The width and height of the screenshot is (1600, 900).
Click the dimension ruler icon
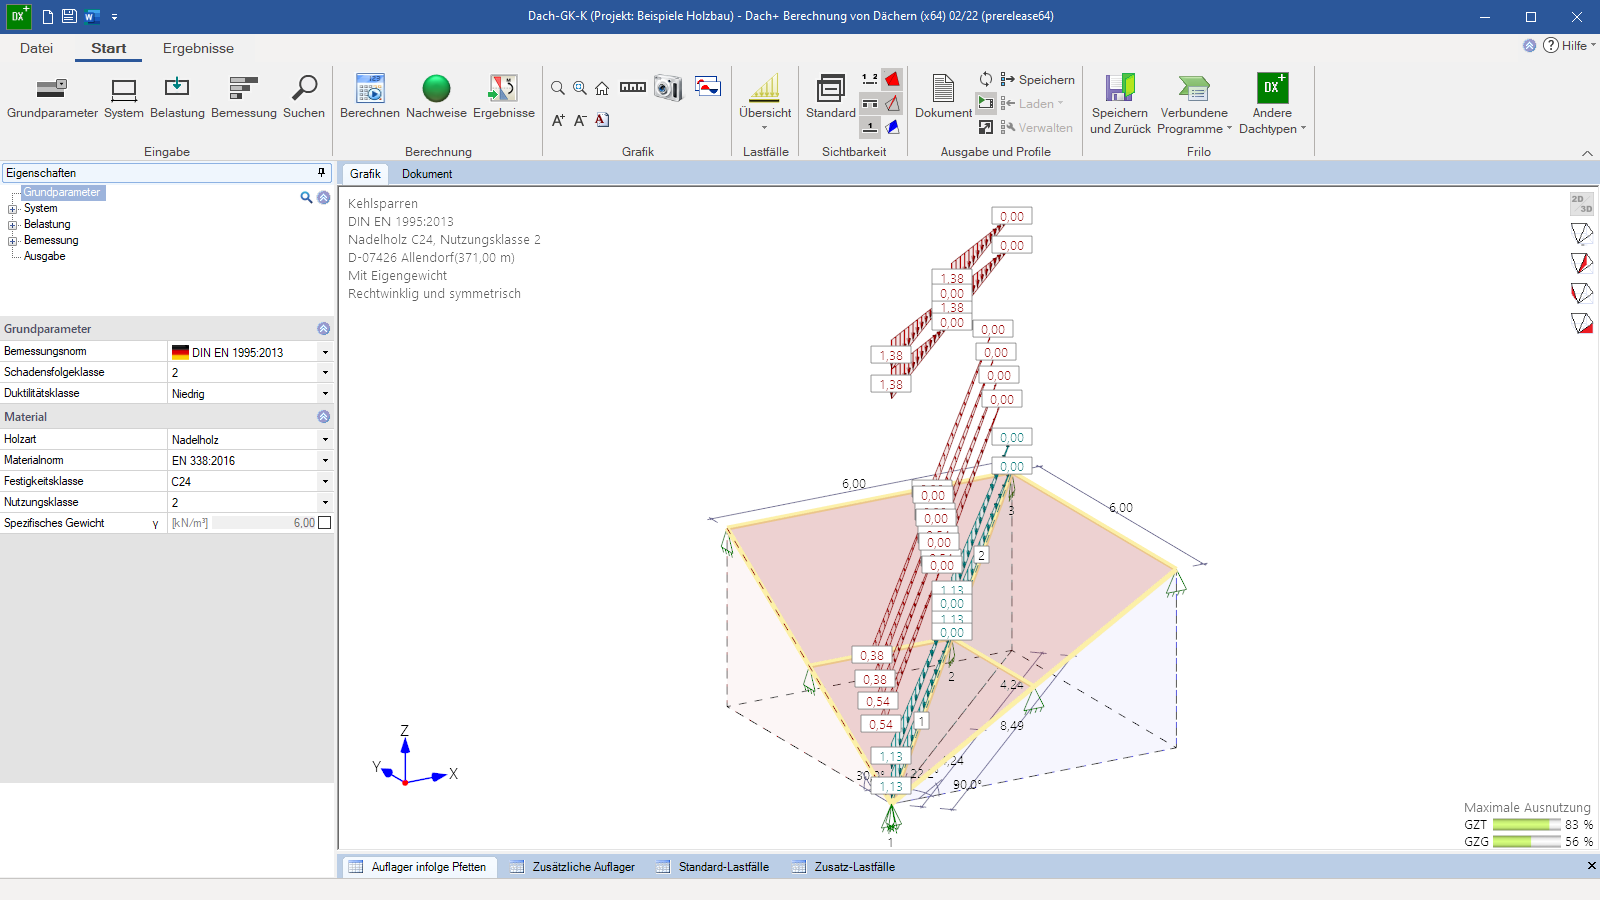tap(633, 88)
